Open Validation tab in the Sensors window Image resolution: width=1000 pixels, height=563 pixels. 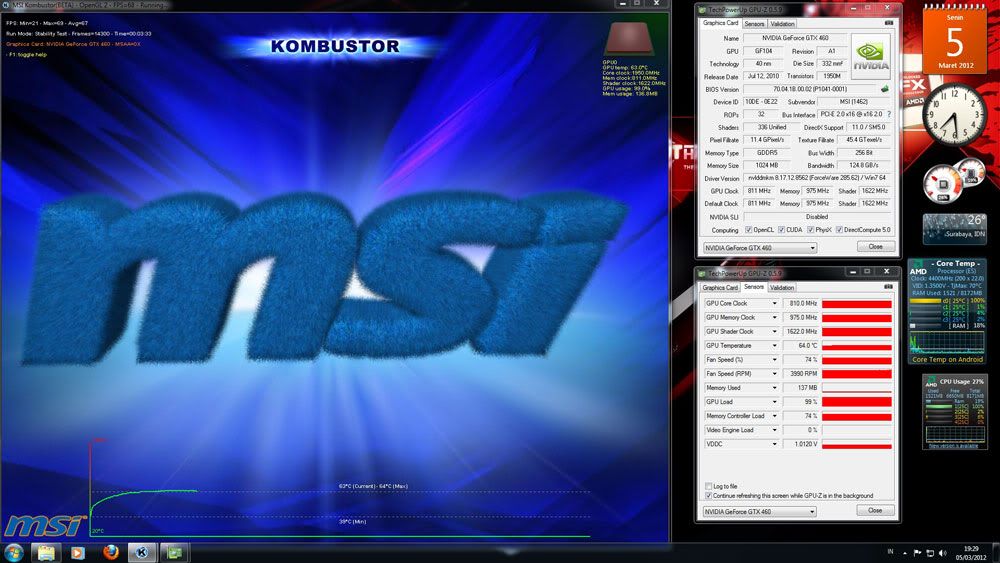tap(782, 288)
